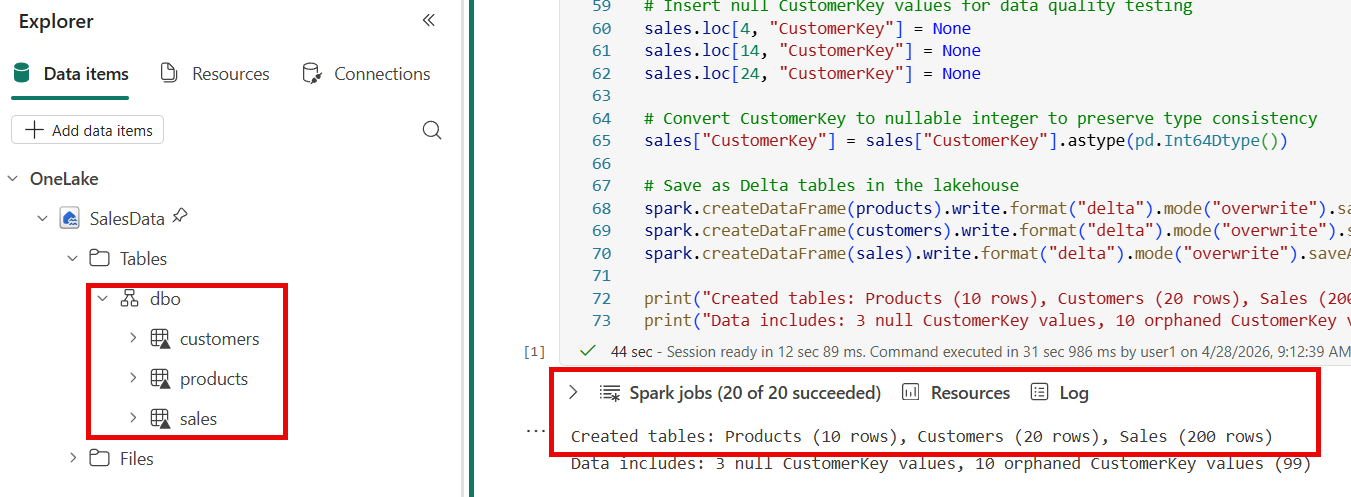
Task: Select the Files folder label
Action: click(137, 459)
